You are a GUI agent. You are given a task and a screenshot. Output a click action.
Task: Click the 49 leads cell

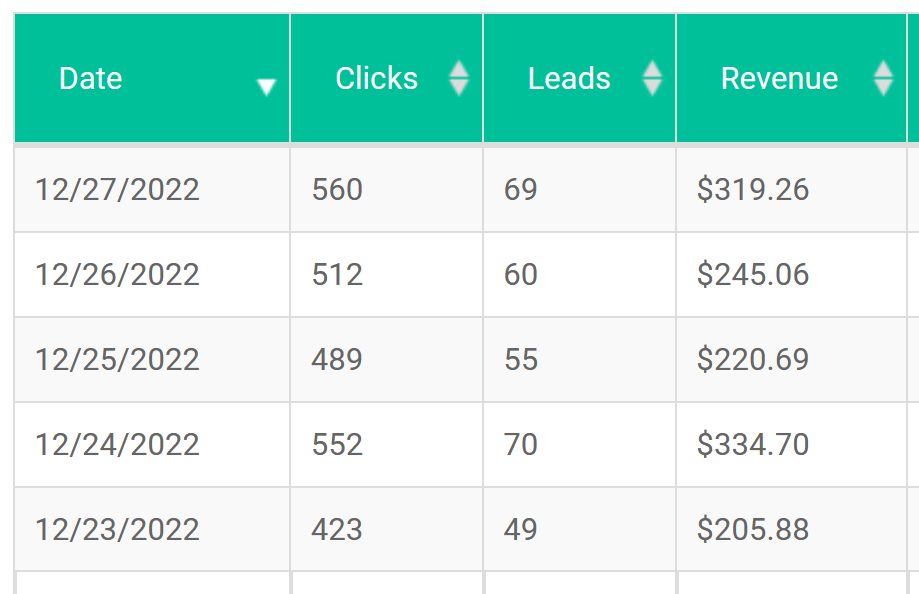pyautogui.click(x=521, y=529)
